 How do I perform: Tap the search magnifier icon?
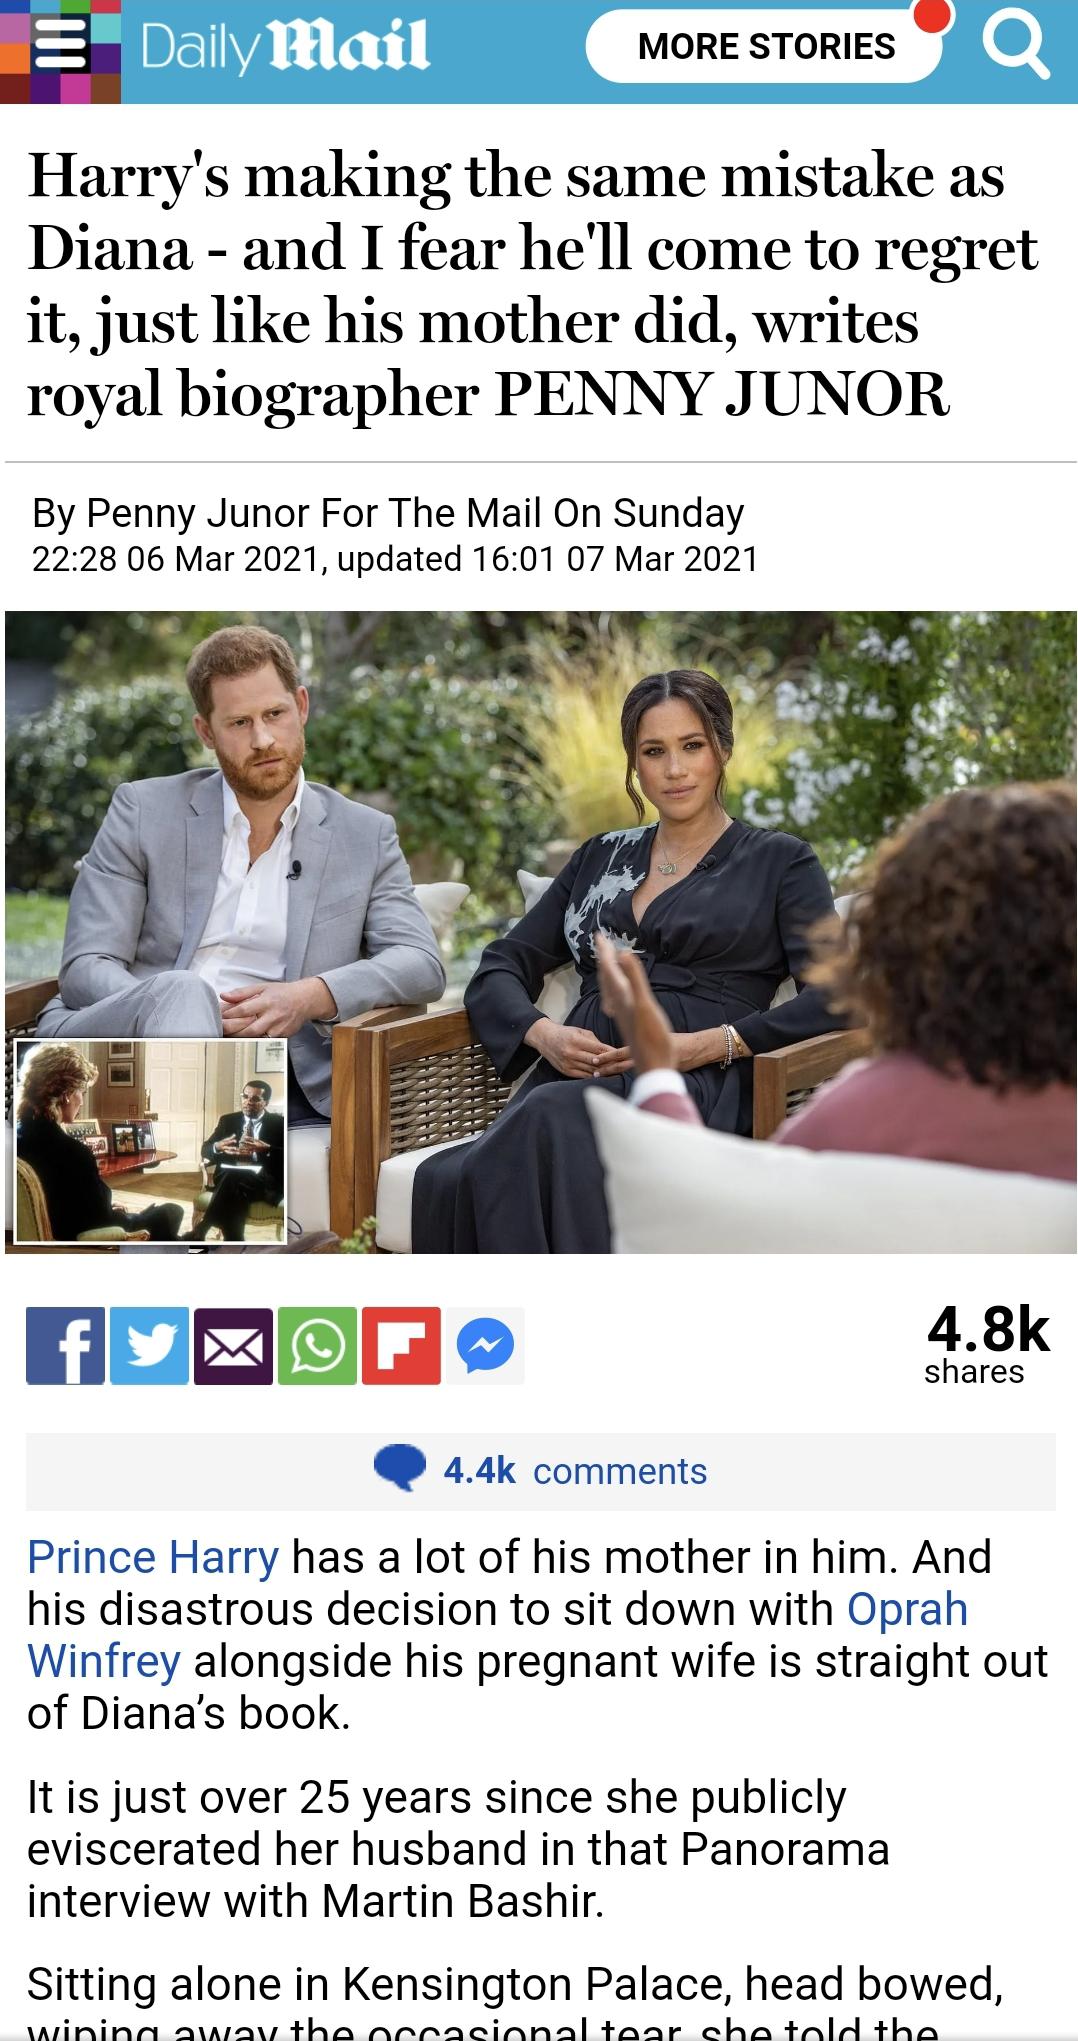[x=1016, y=47]
